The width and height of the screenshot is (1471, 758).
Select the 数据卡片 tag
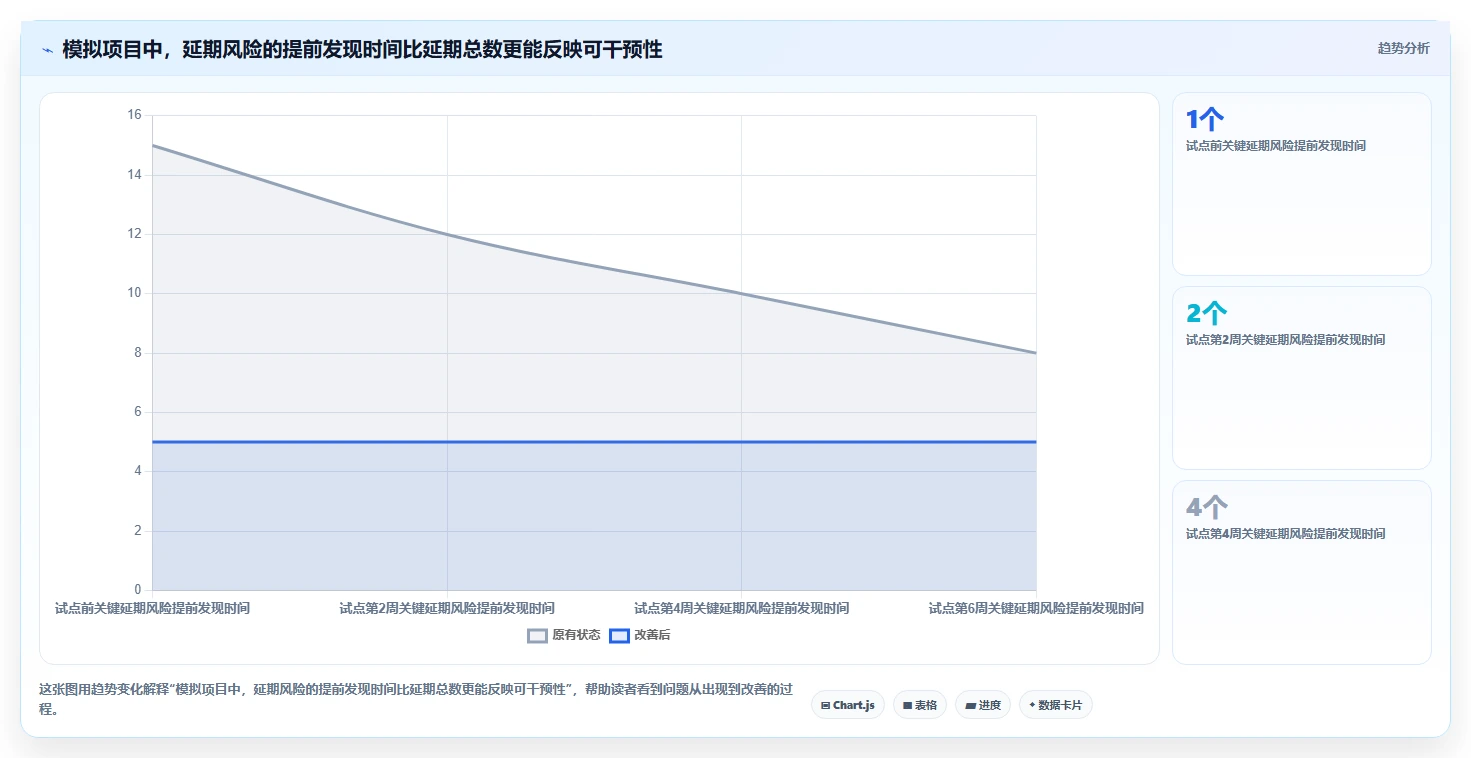click(x=1055, y=705)
